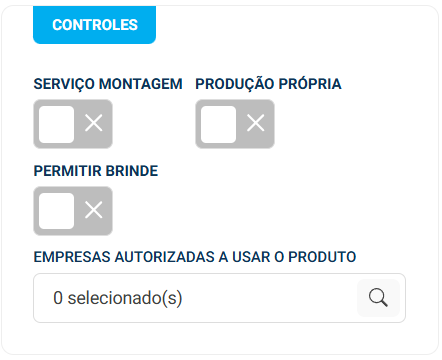442x360 pixels.
Task: Switch on the Permitir Brinde toggle
Action: pyautogui.click(x=73, y=211)
